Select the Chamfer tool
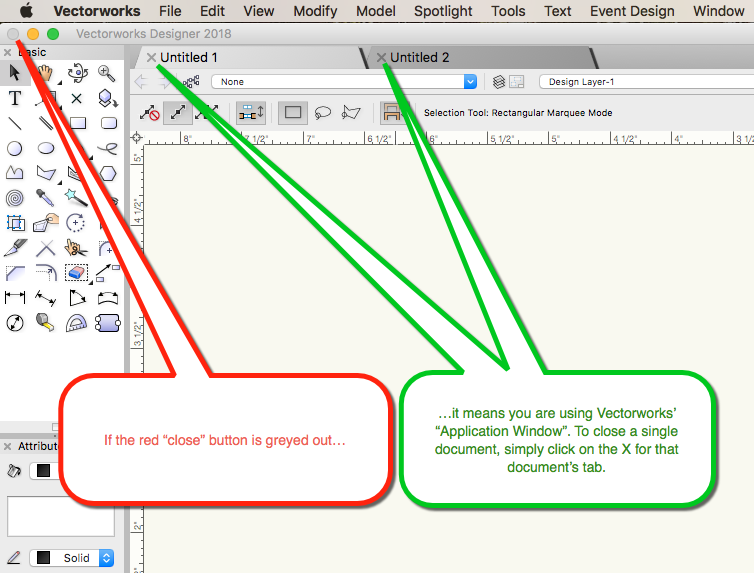 click(15, 273)
